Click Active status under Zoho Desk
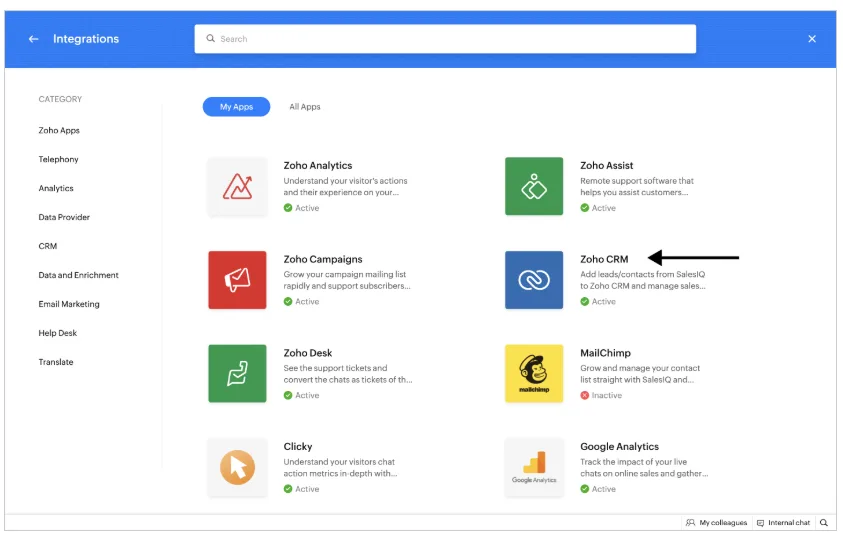The height and width of the screenshot is (539, 843). 307,396
